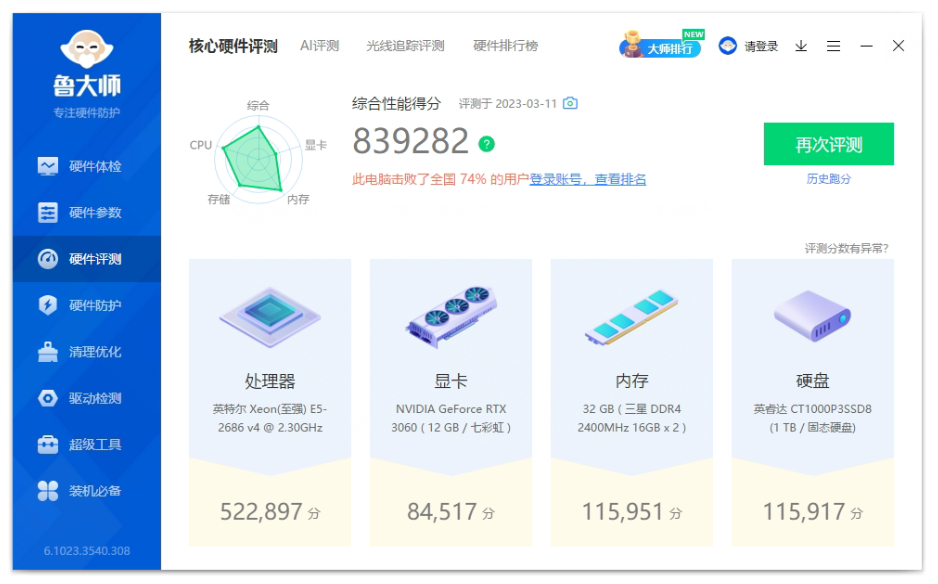This screenshot has height=584, width=938.
Task: Open 超级工具 in the sidebar
Action: coord(87,445)
